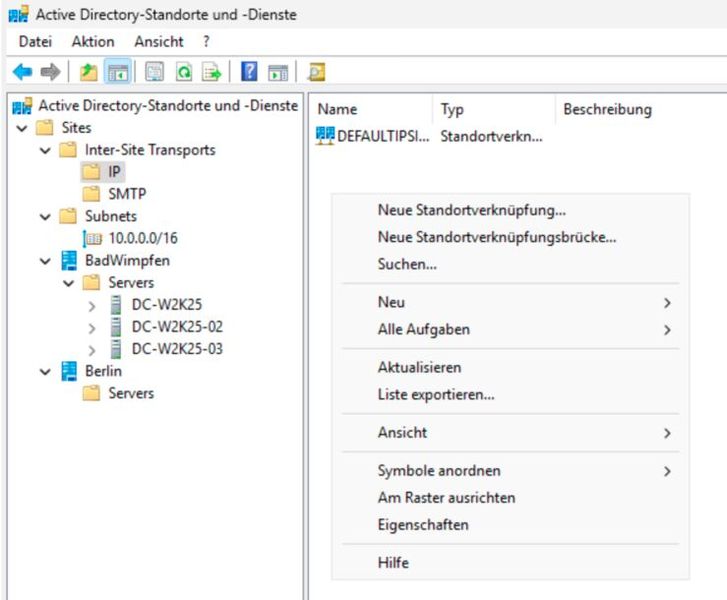727x600 pixels.
Task: Click the DEFAULTIPSI site link icon
Action: 325,136
